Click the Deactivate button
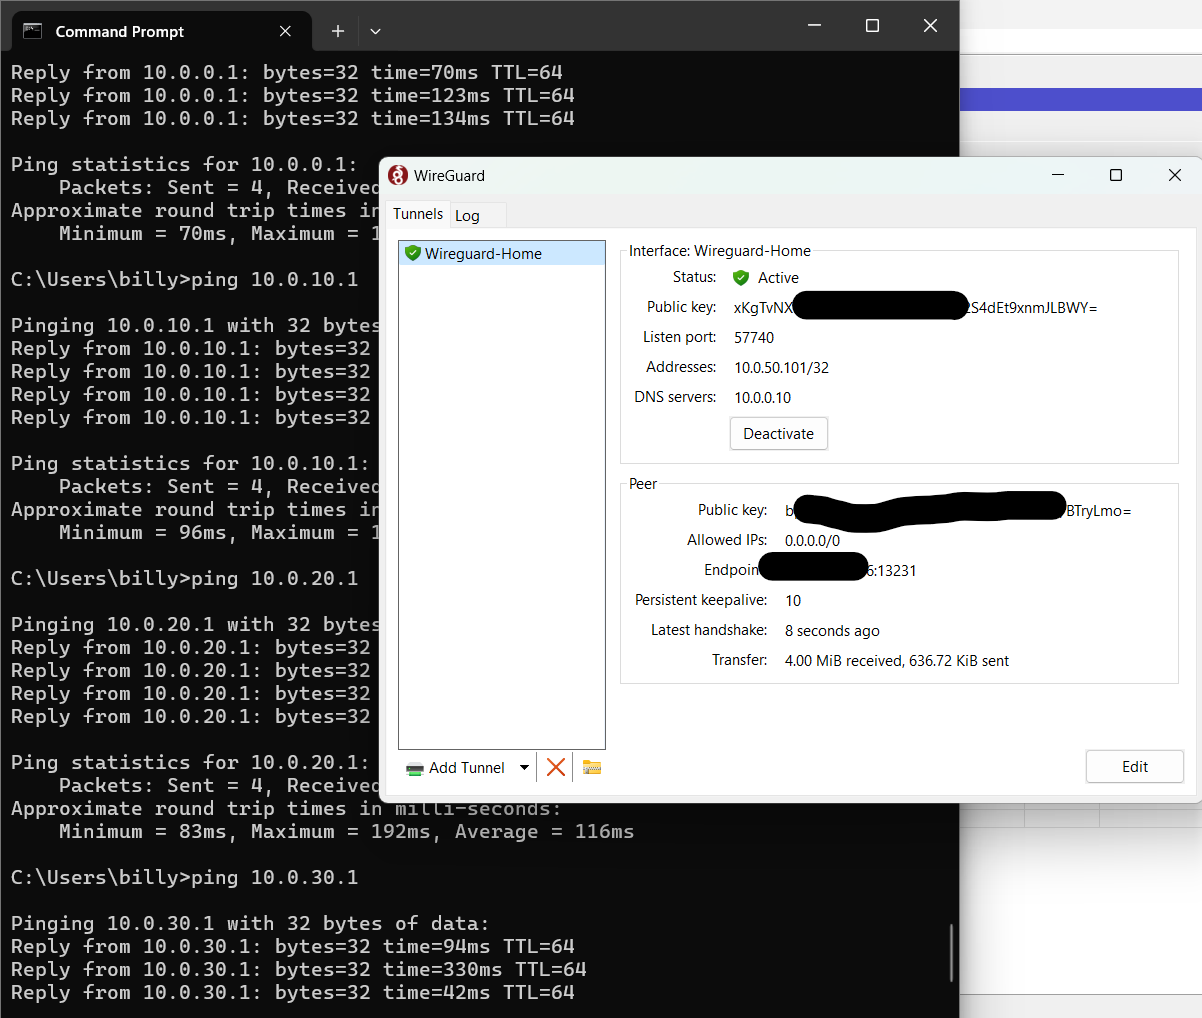The width and height of the screenshot is (1202, 1018). 778,433
